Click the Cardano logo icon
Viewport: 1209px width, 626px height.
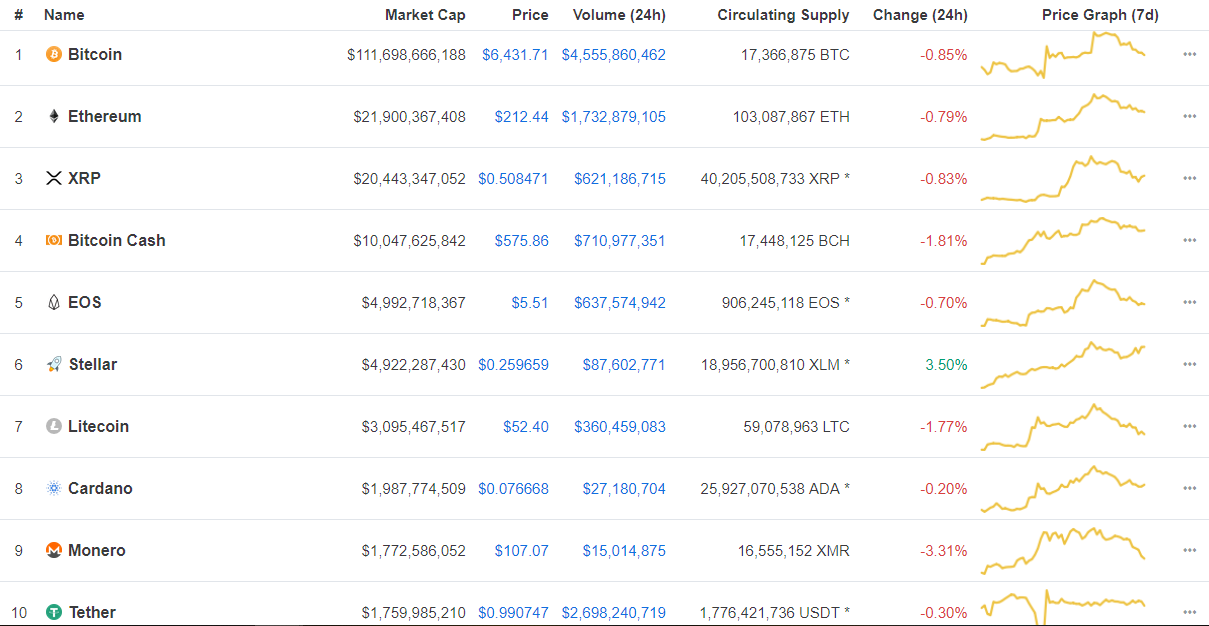54,489
